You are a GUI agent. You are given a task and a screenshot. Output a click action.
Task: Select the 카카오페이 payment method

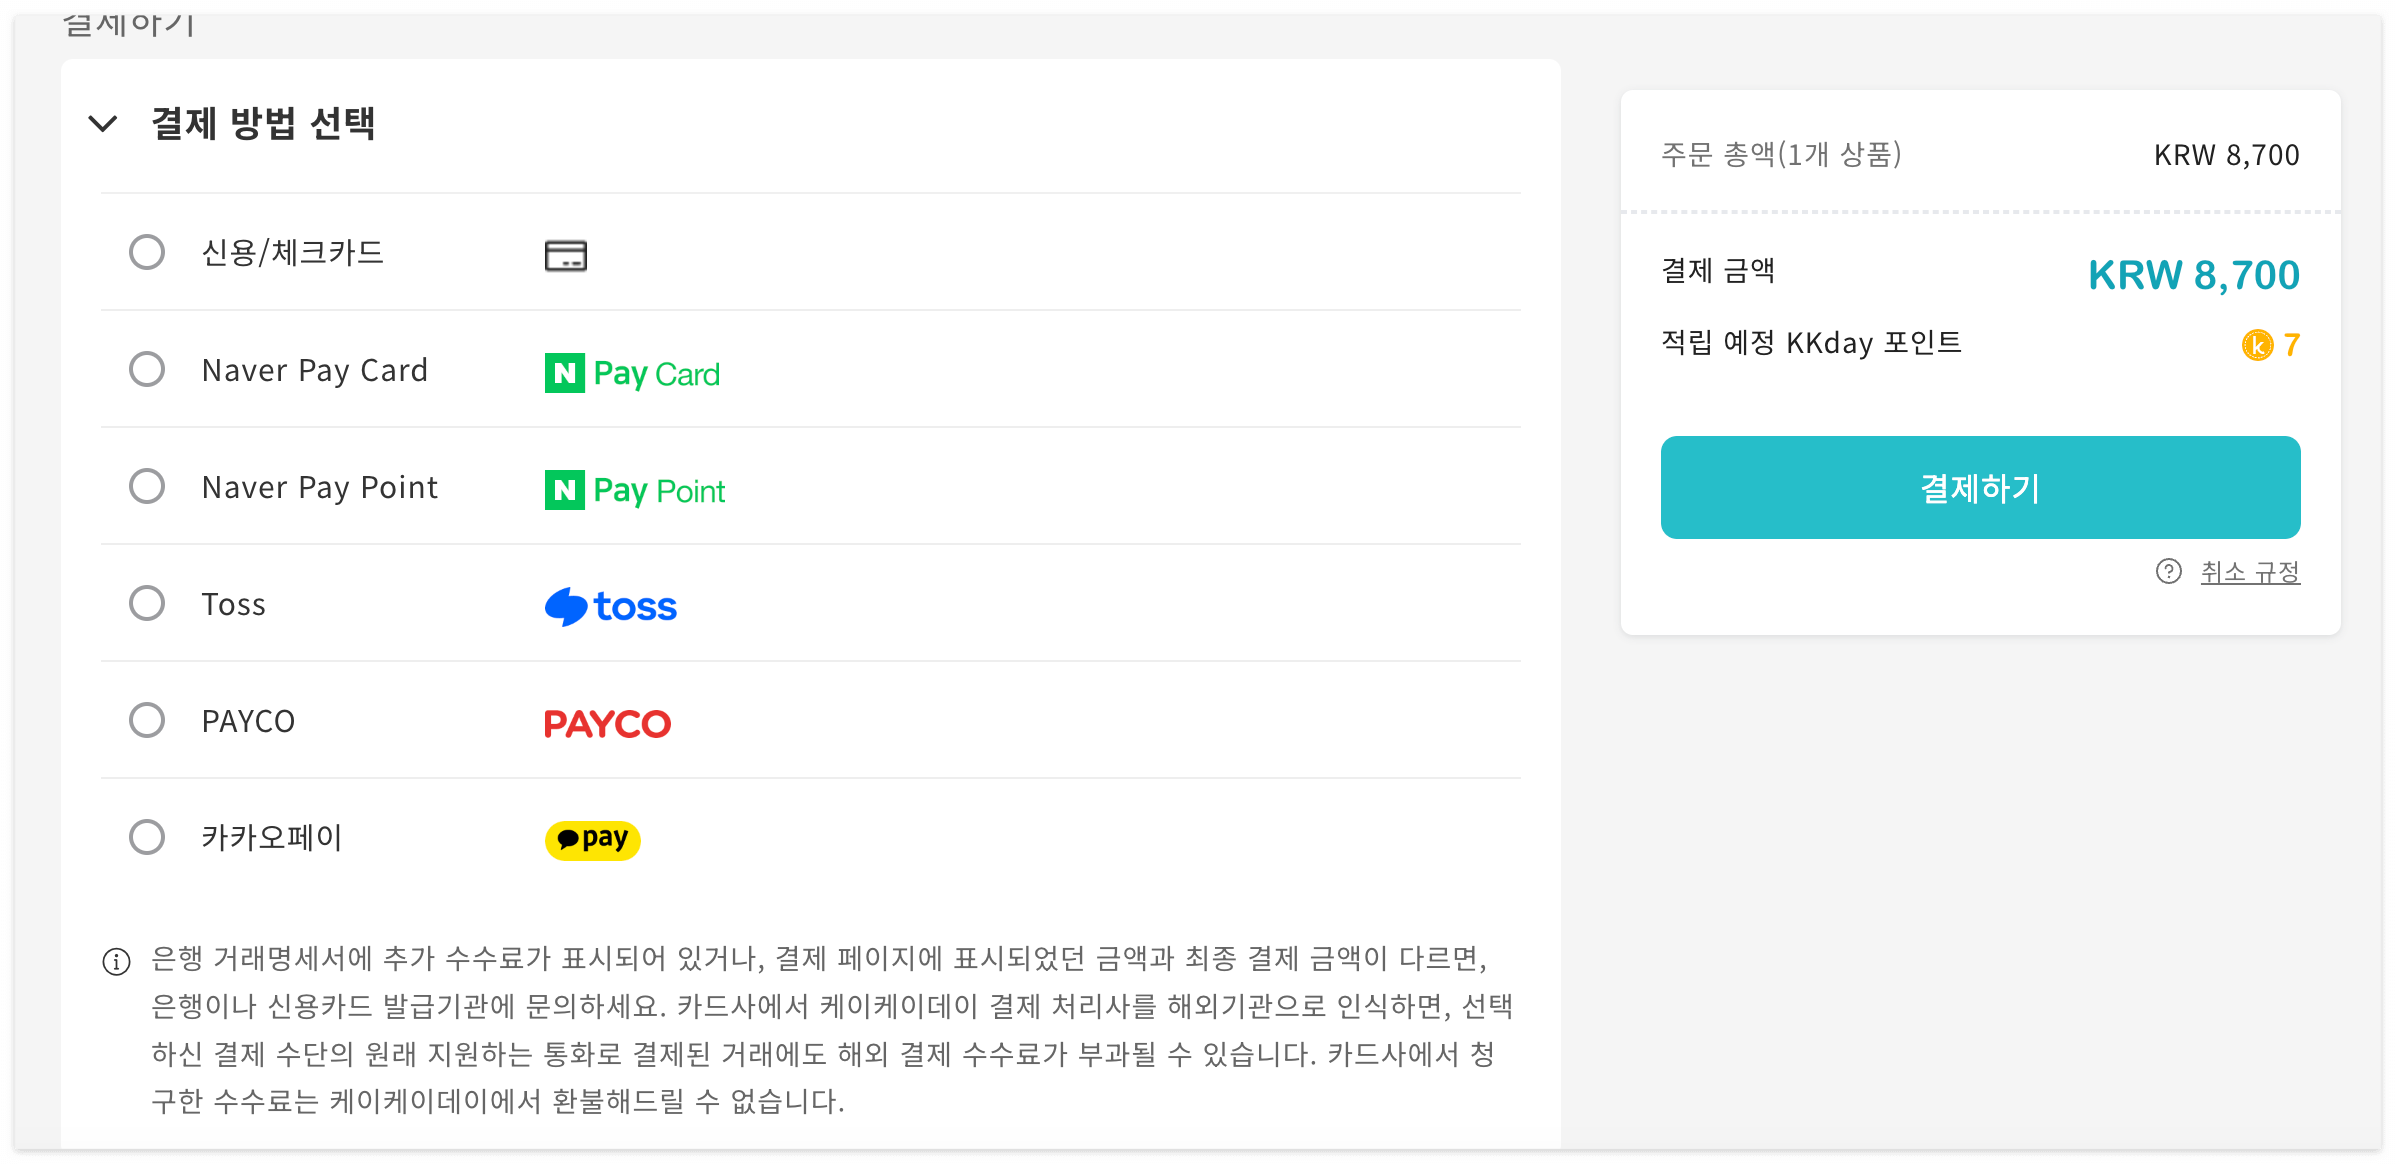coord(147,837)
